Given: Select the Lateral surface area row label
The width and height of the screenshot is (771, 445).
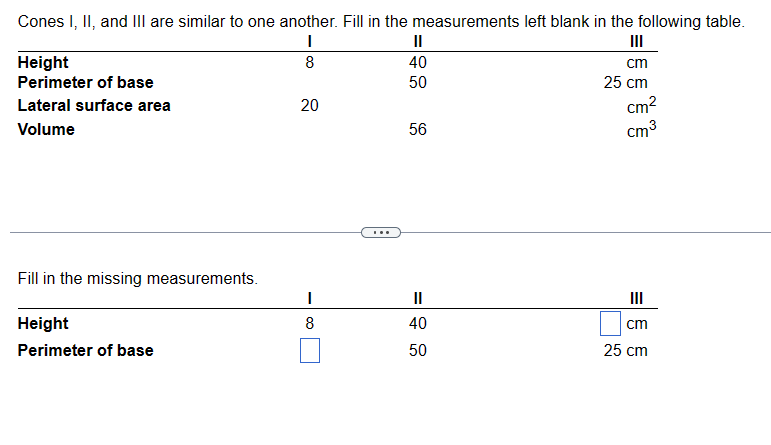Looking at the screenshot, I should pyautogui.click(x=94, y=106).
